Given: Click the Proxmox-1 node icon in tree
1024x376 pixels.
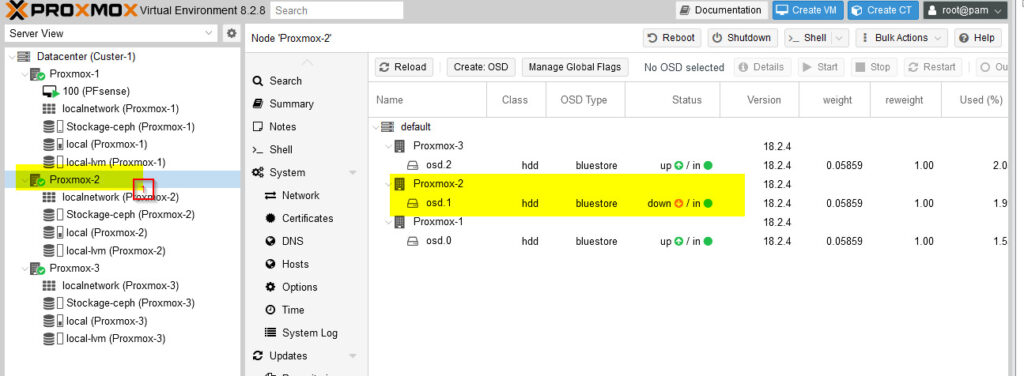Looking at the screenshot, I should coord(37,74).
